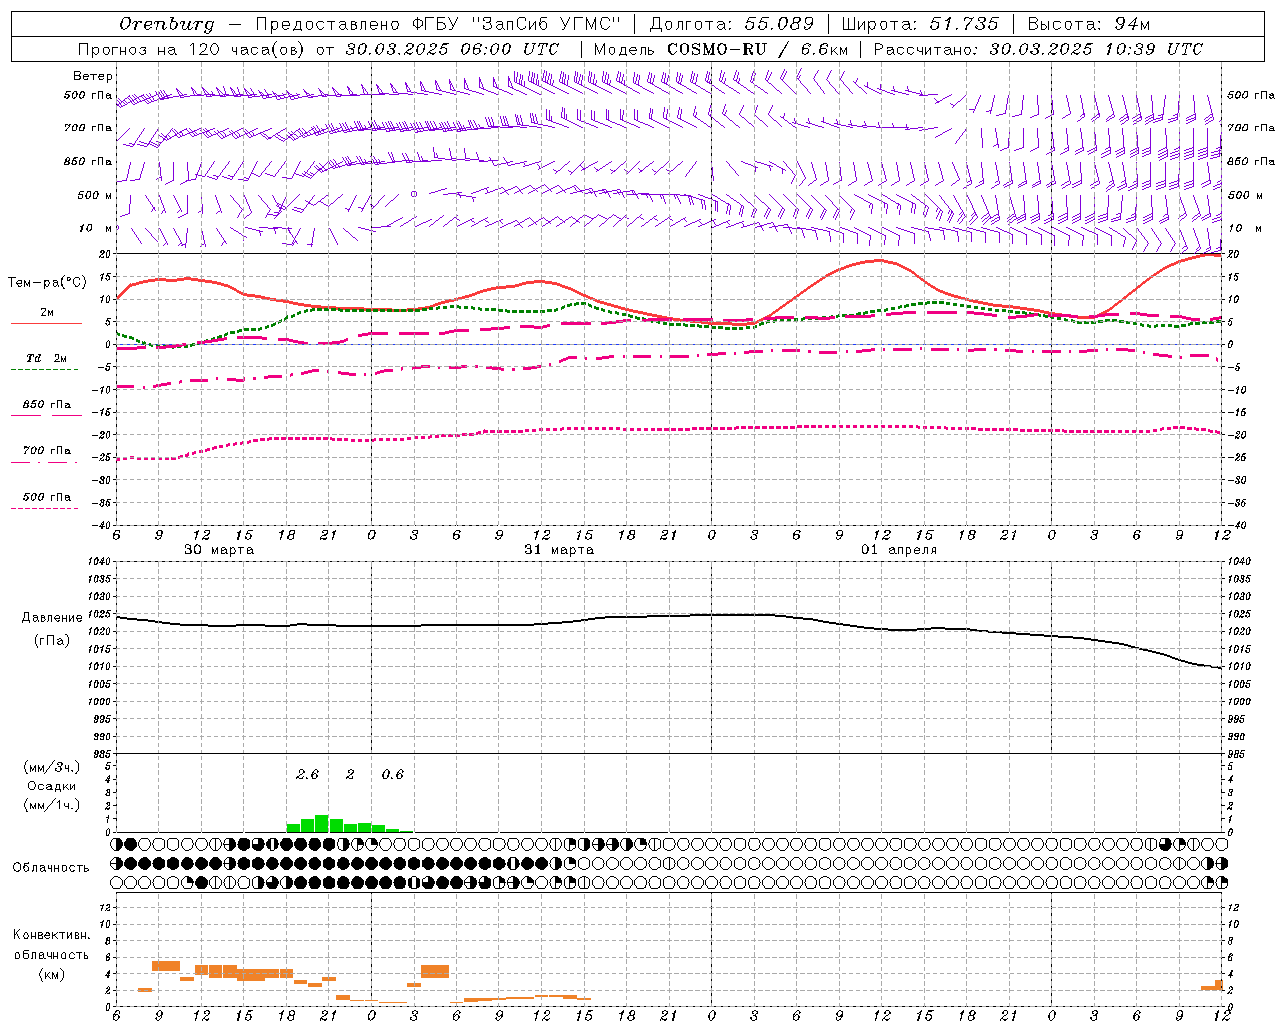
Task: Click the 'Долгота: 55.089' longitude value
Action: click(732, 24)
